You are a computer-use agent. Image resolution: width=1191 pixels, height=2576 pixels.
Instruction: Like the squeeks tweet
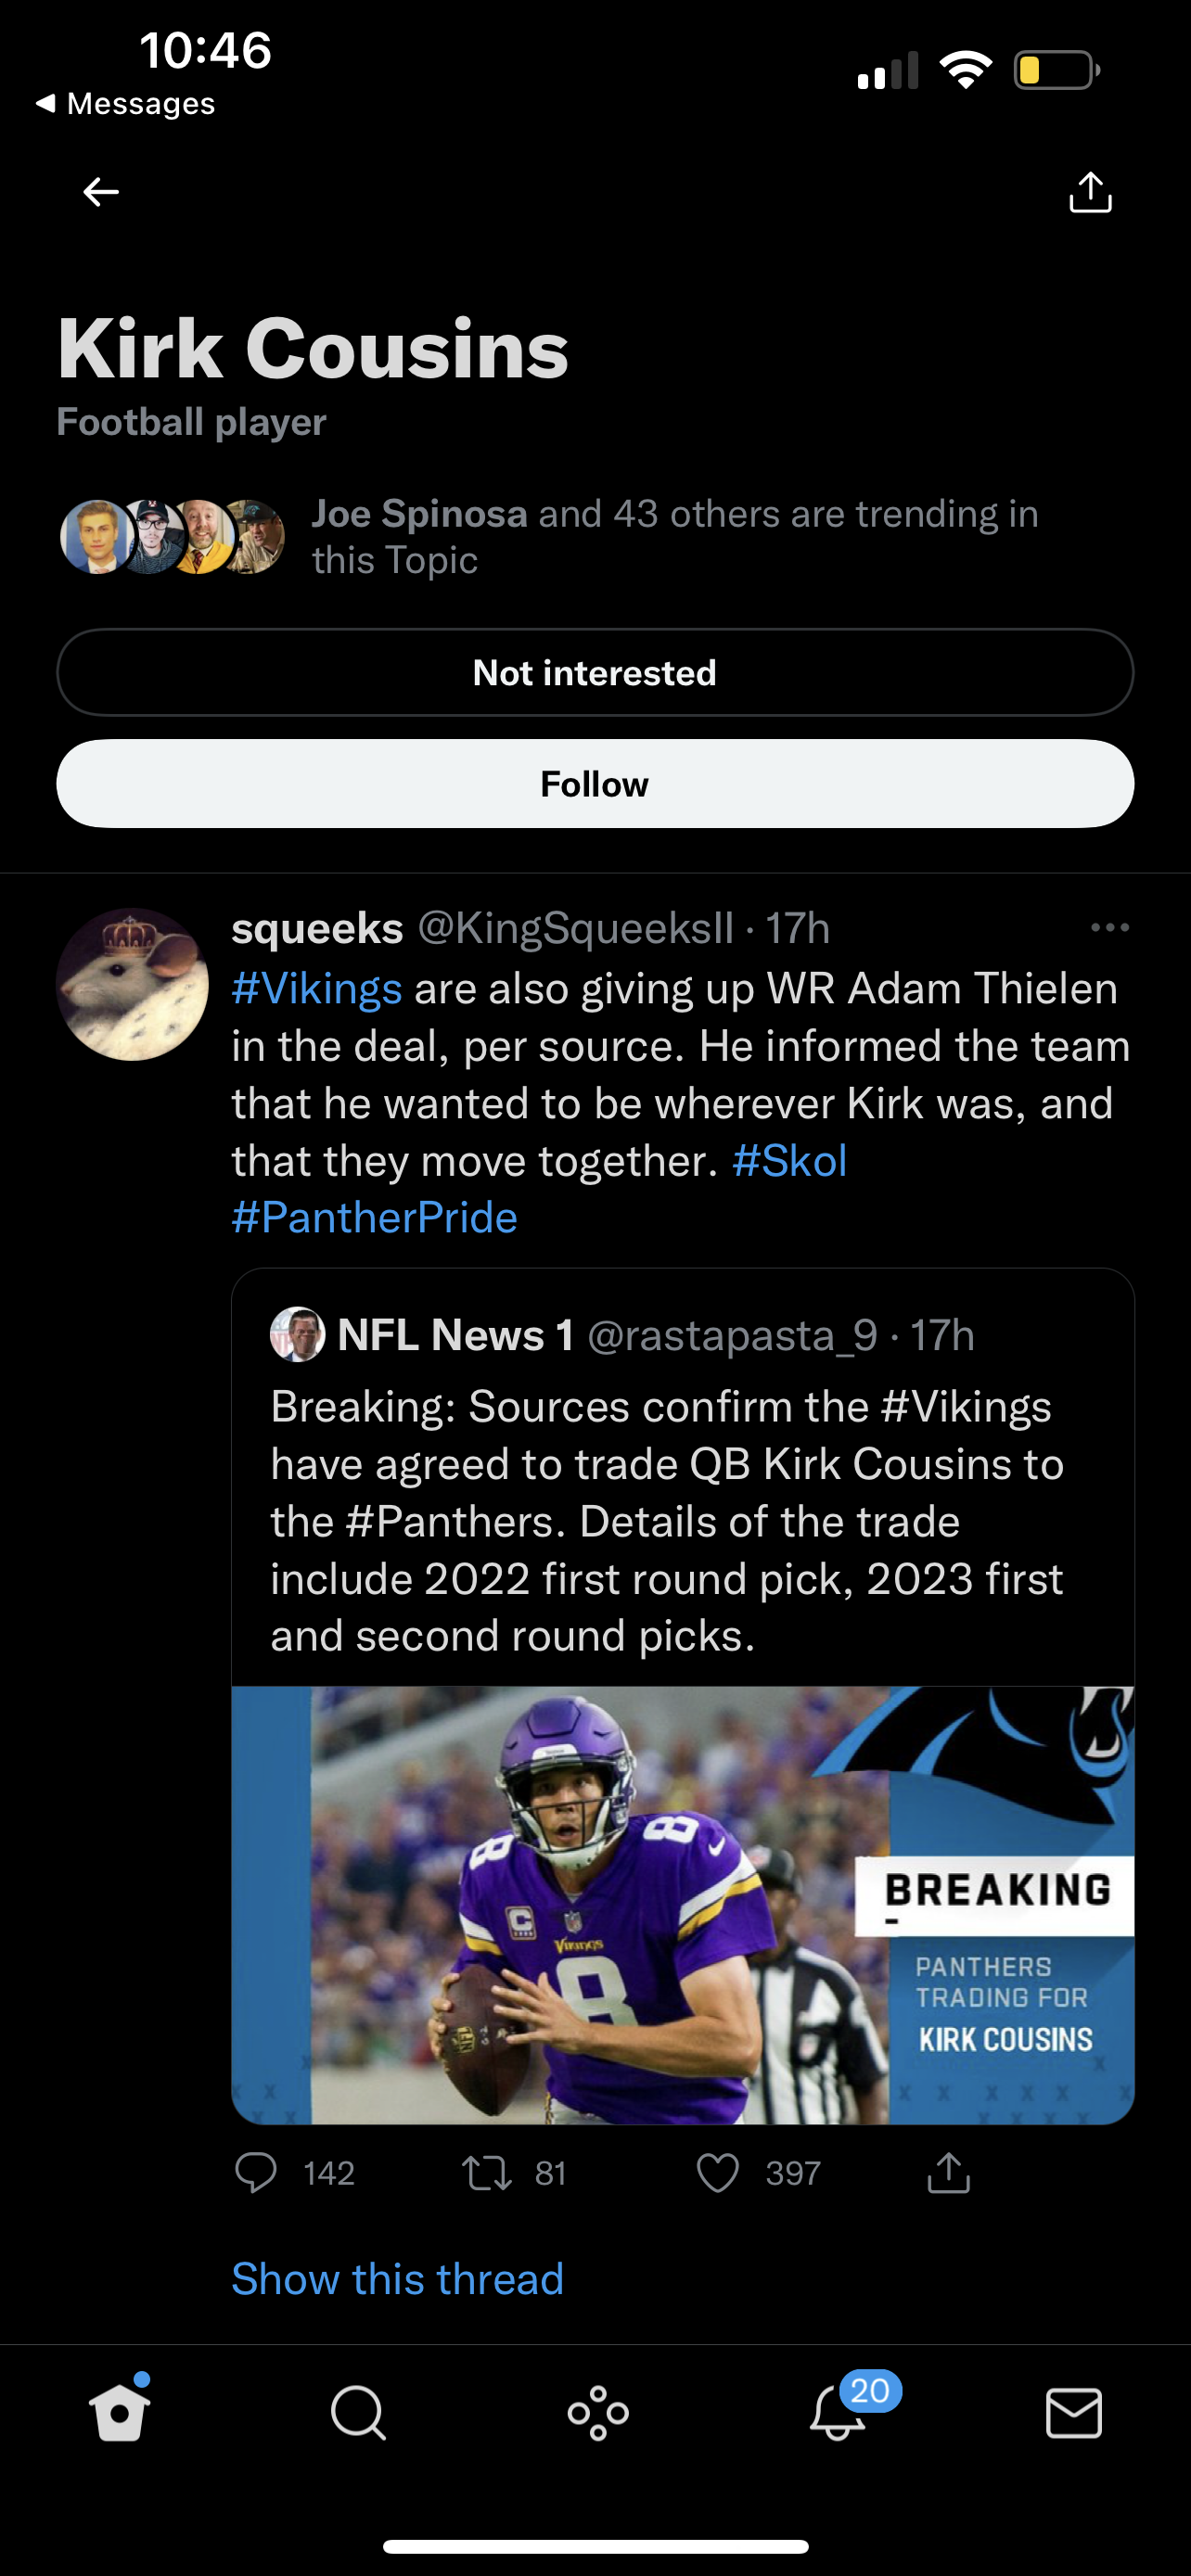tap(717, 2173)
